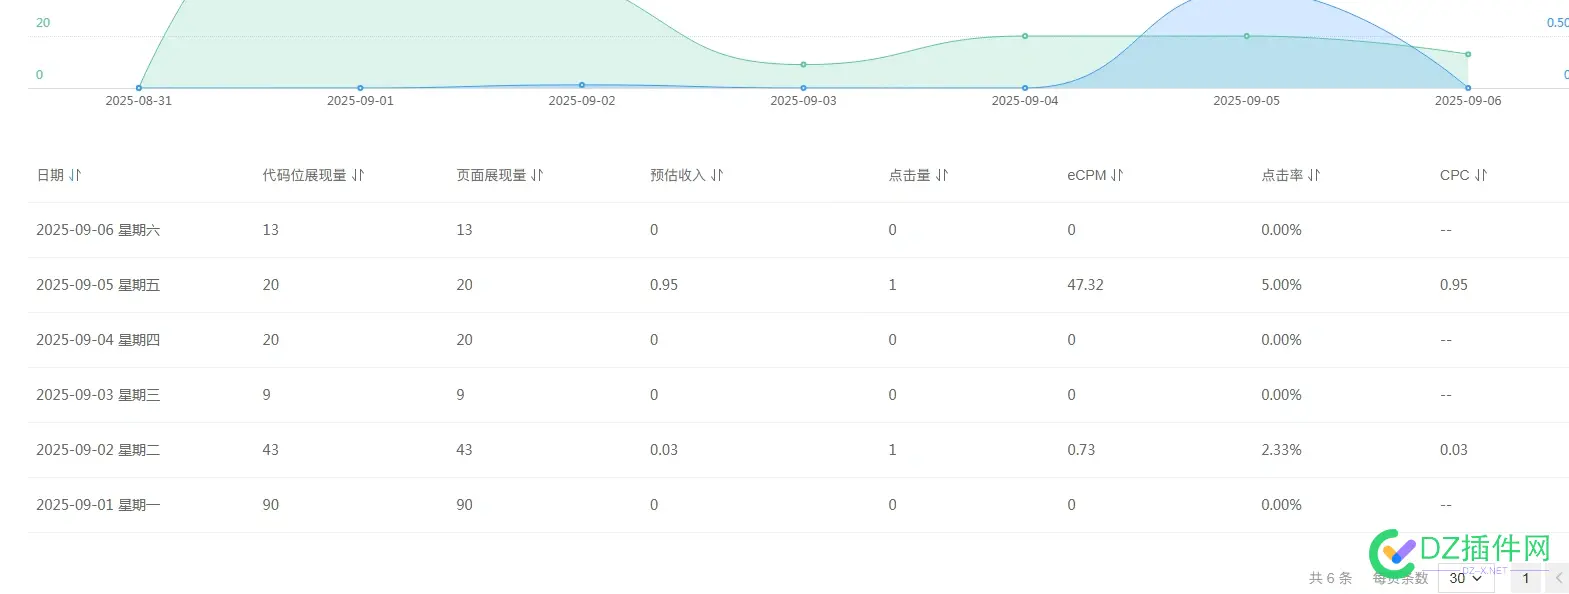Click the 2025-09-06 green chart point
The width and height of the screenshot is (1569, 594).
[x=1468, y=54]
